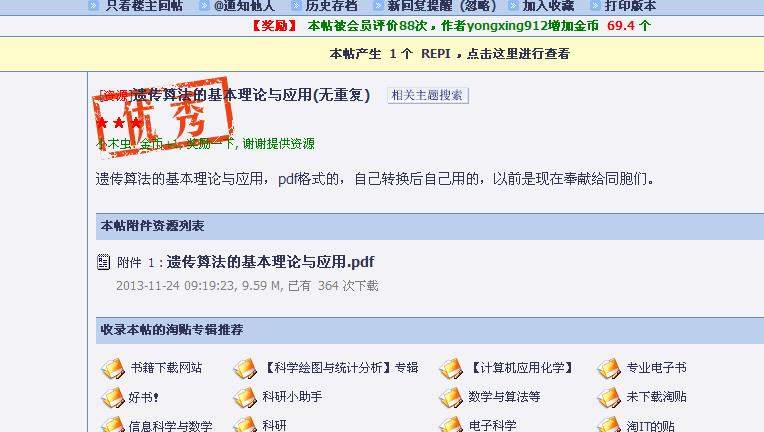Click the folder icon beside 【科学绘图与统计分析】专辑
The image size is (764, 432).
click(x=245, y=369)
